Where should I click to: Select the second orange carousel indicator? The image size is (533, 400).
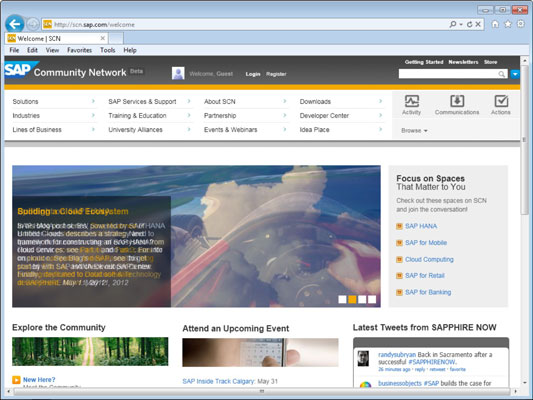point(353,299)
